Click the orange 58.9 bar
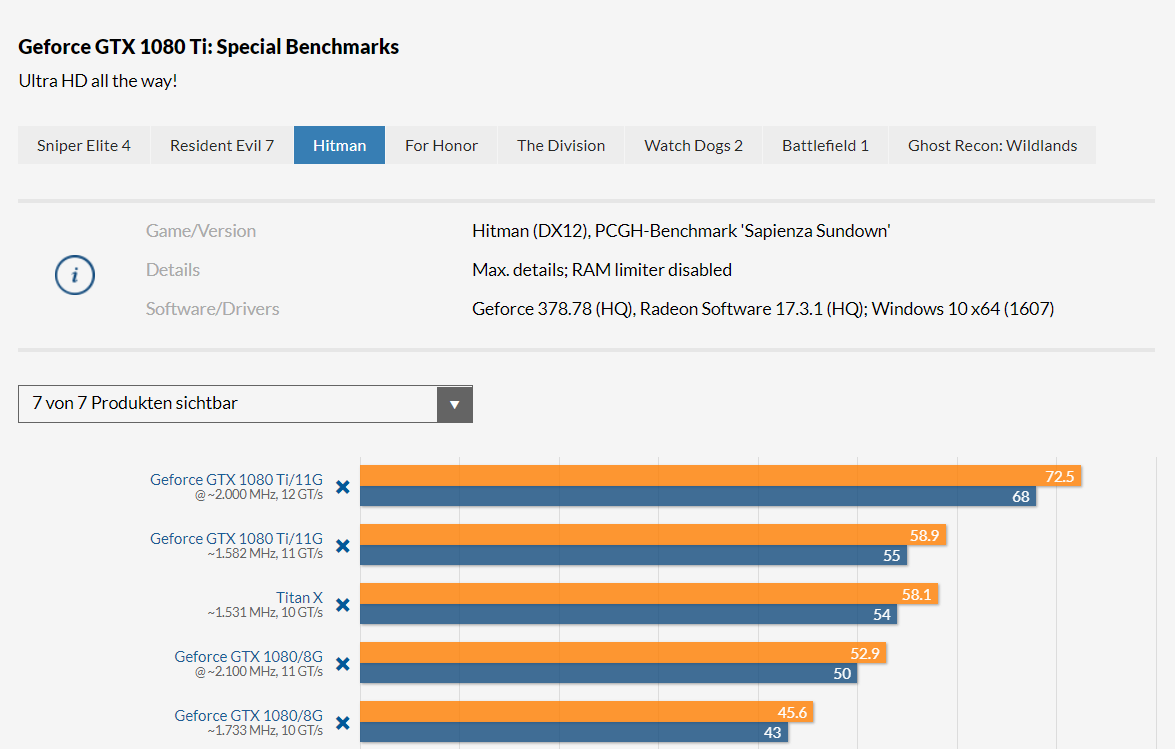This screenshot has height=749, width=1176. point(652,535)
